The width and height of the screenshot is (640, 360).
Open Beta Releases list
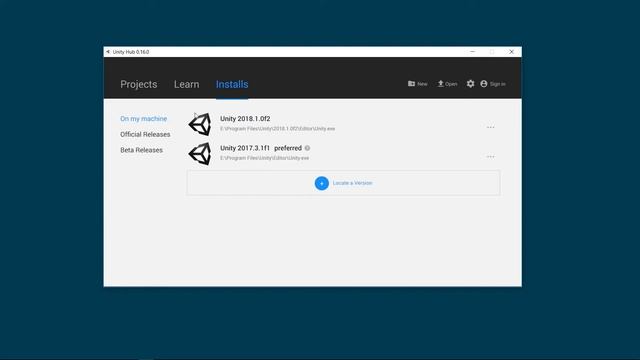(141, 150)
